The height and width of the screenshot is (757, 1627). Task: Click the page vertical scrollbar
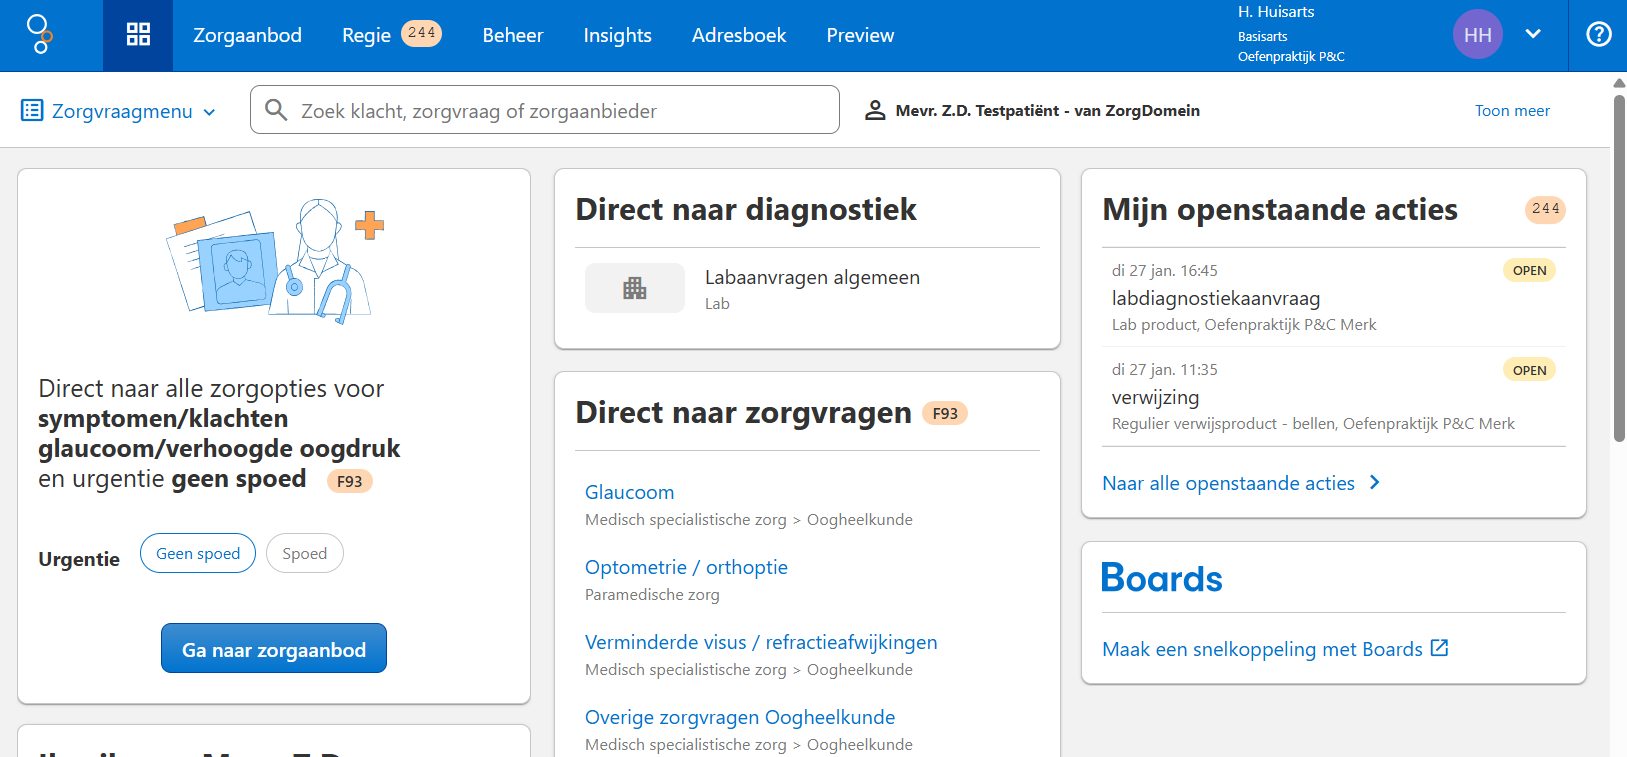click(1619, 267)
